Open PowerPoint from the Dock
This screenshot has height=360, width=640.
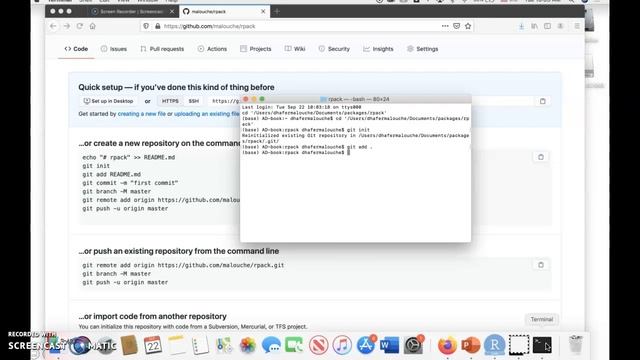[x=471, y=345]
